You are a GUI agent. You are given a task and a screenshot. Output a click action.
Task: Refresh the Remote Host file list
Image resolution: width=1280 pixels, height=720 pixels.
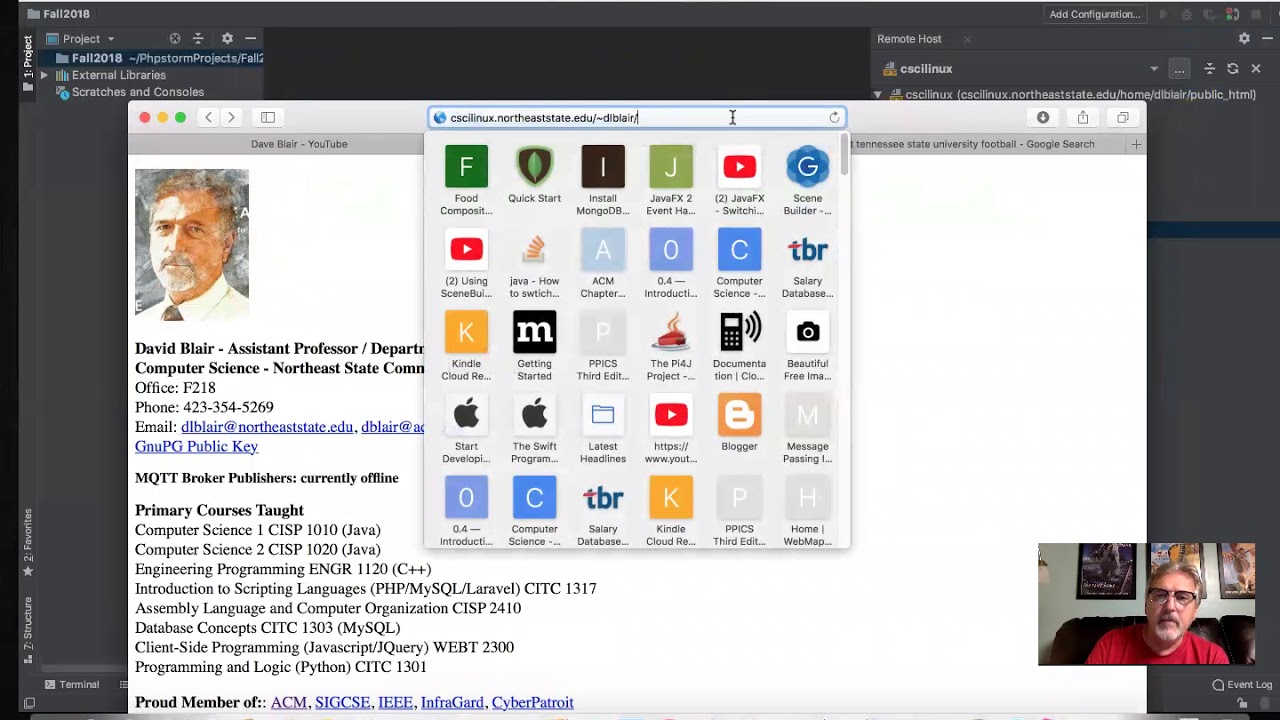click(1233, 69)
